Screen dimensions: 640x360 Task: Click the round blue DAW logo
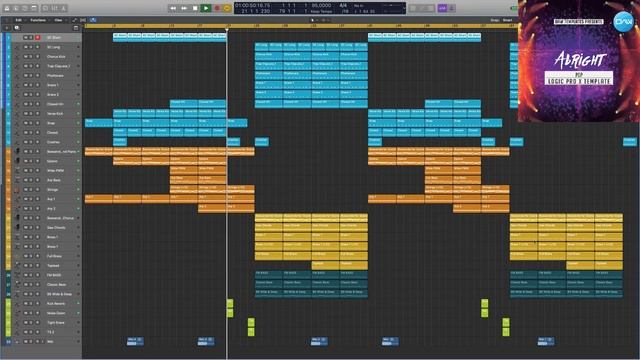click(623, 21)
